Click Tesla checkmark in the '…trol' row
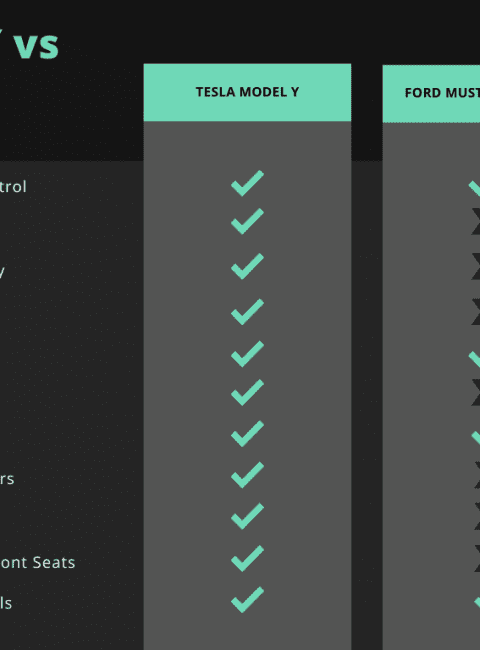Screen dimensions: 480x650 click(x=247, y=183)
